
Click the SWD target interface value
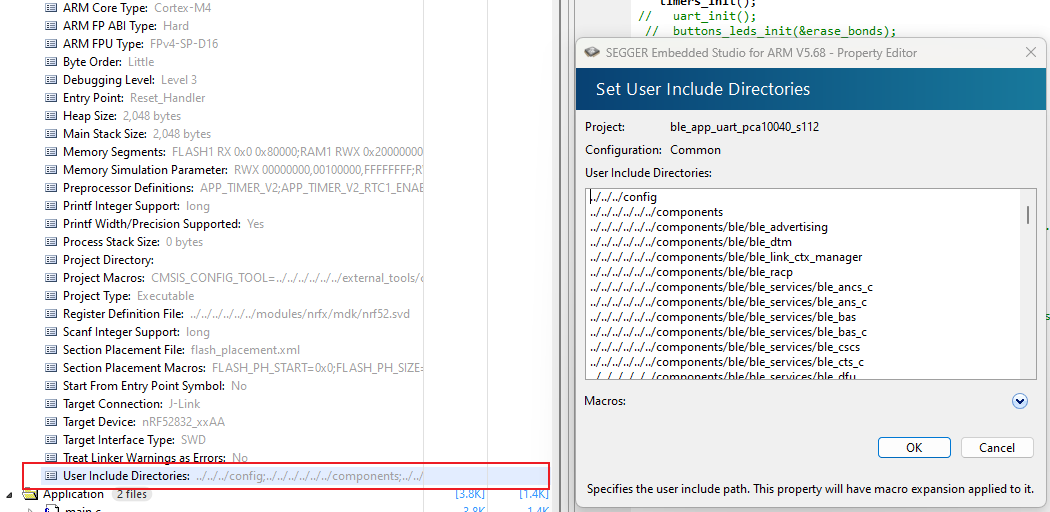[x=194, y=440]
